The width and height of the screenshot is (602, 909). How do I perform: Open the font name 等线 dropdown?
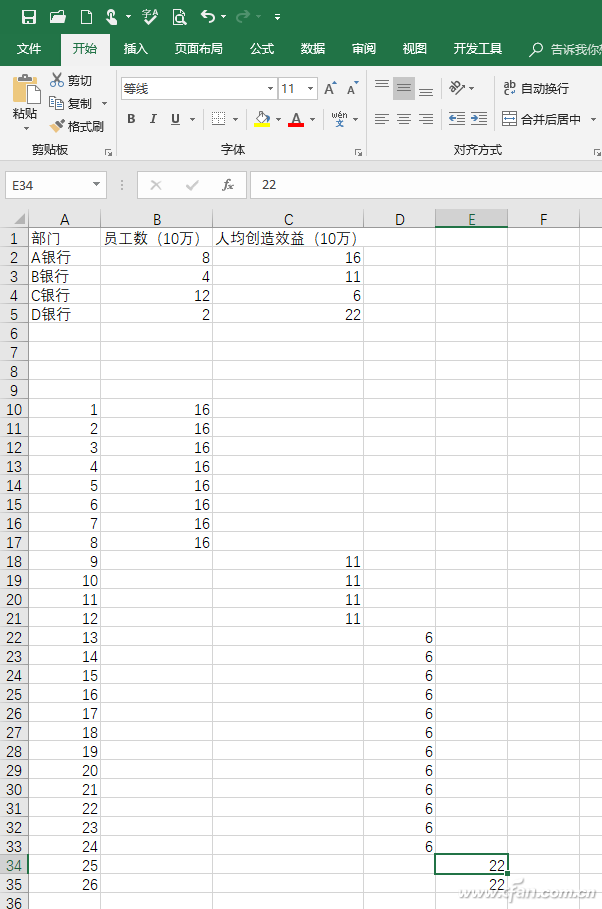(270, 89)
